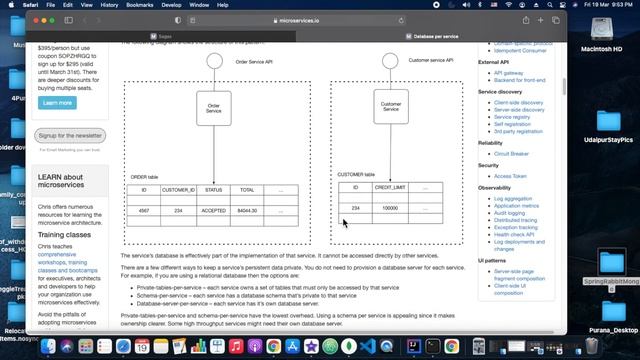Open Launchpad in the Dock

[x=86, y=347]
